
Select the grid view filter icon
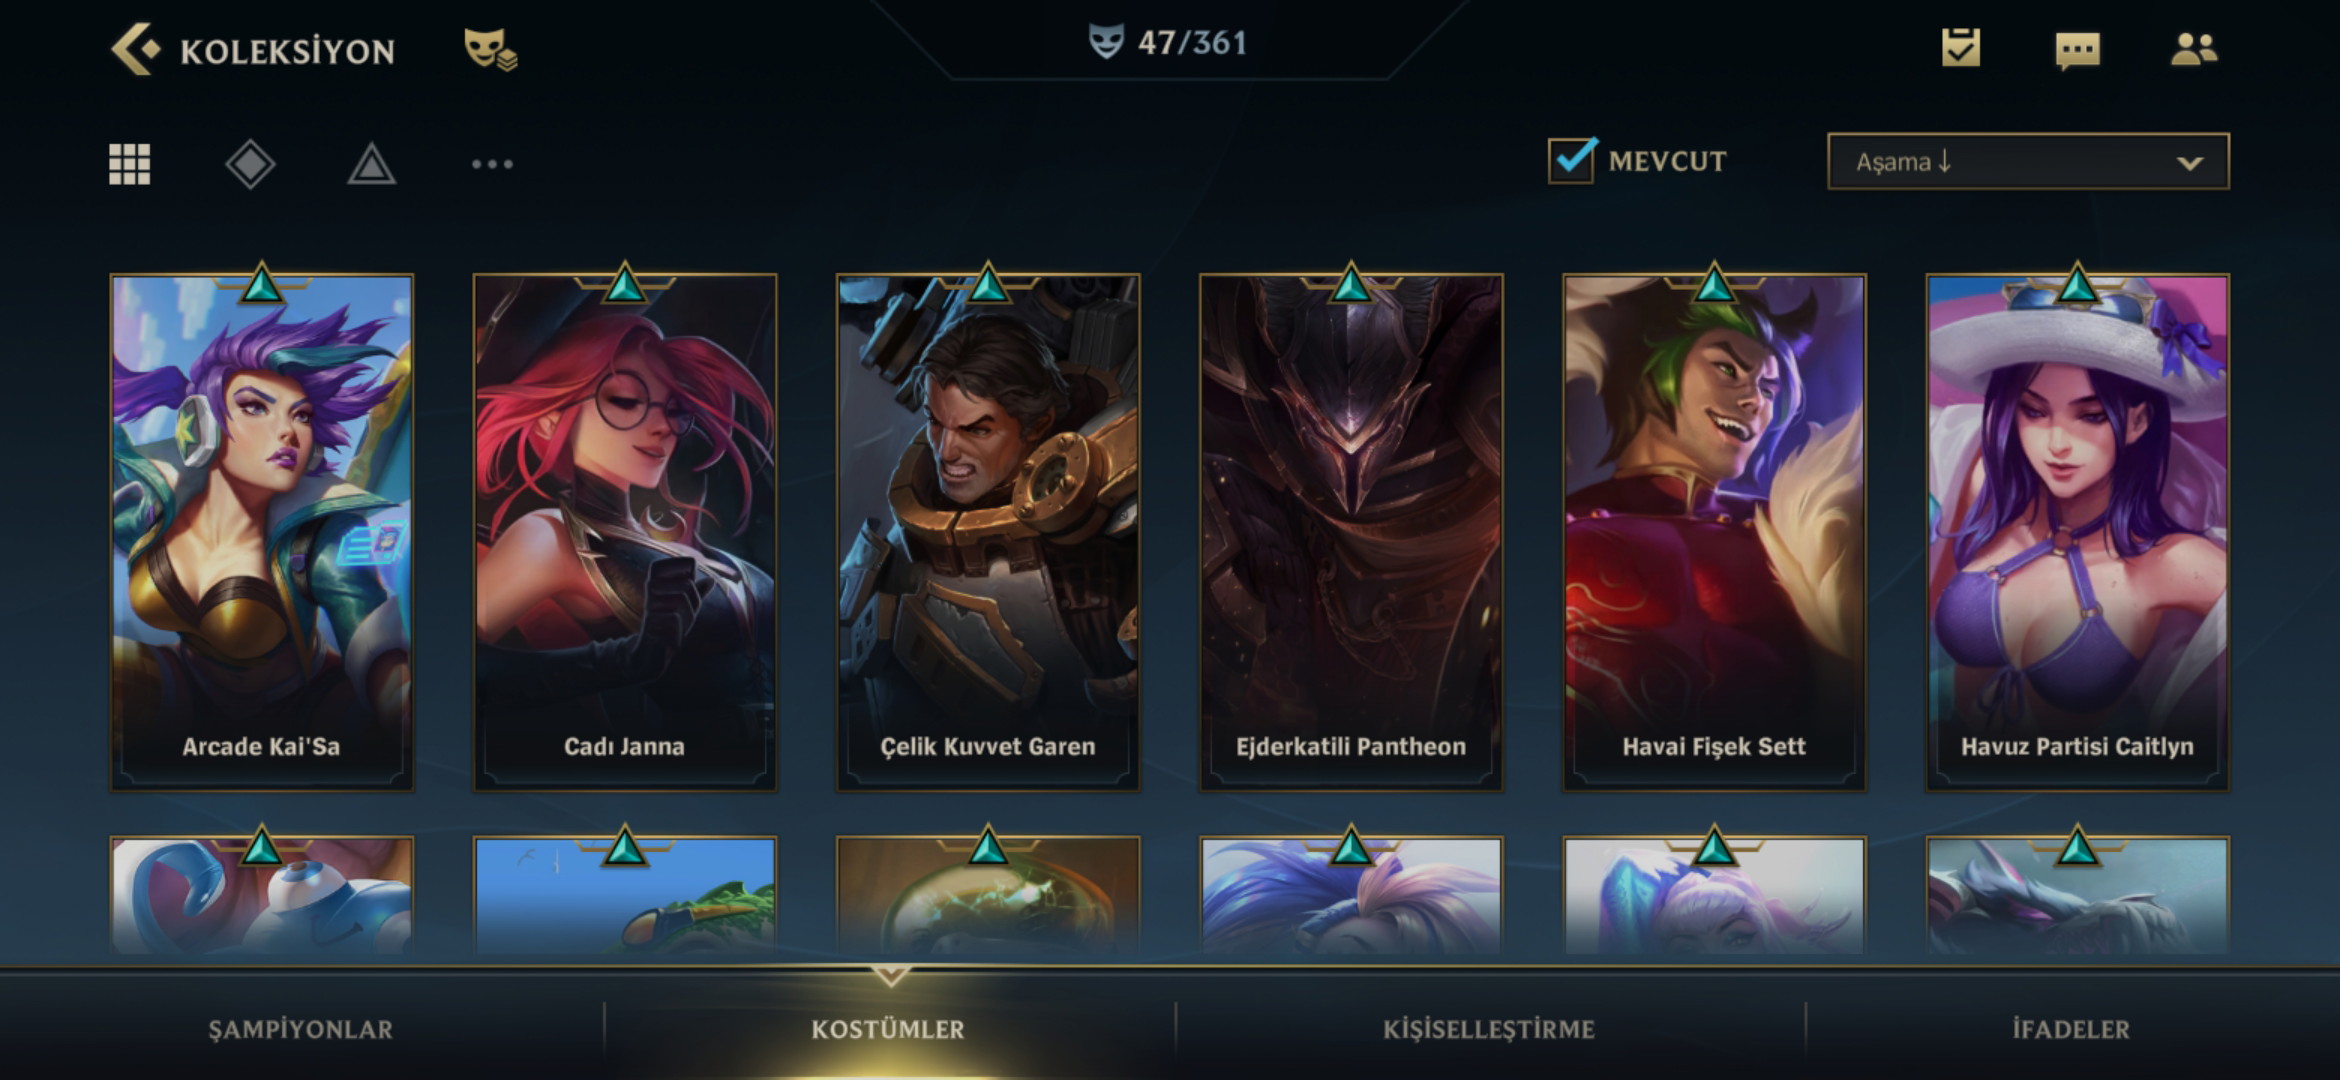tap(129, 163)
